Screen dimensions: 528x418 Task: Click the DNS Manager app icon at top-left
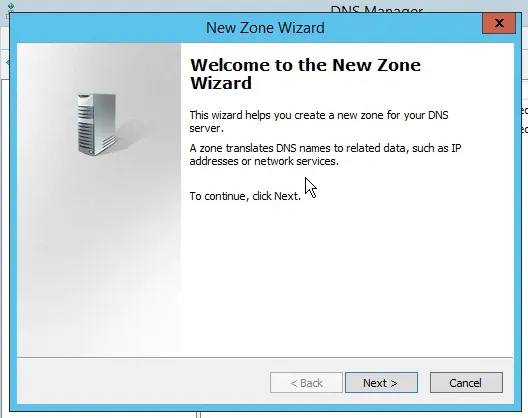(x=10, y=7)
